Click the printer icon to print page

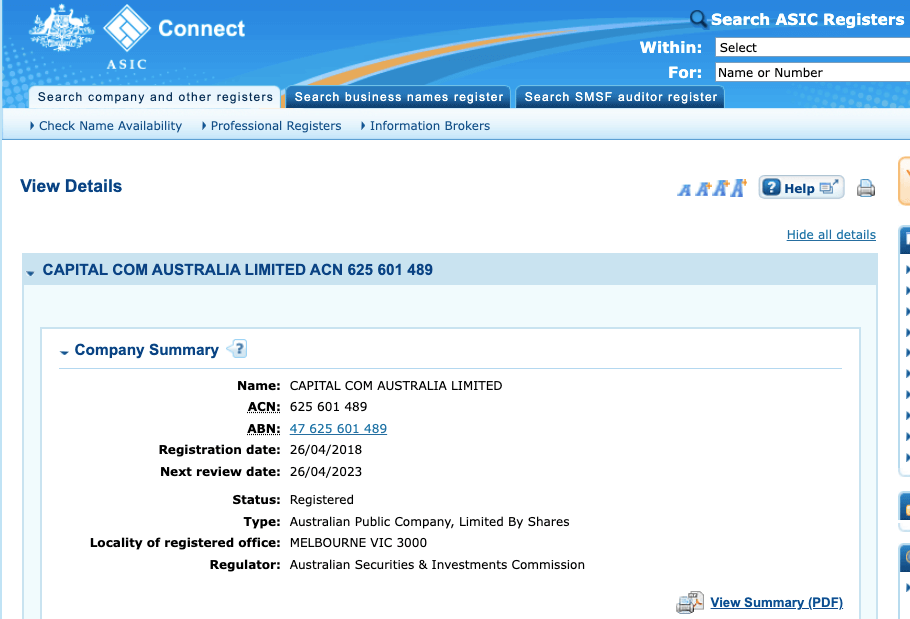click(866, 188)
